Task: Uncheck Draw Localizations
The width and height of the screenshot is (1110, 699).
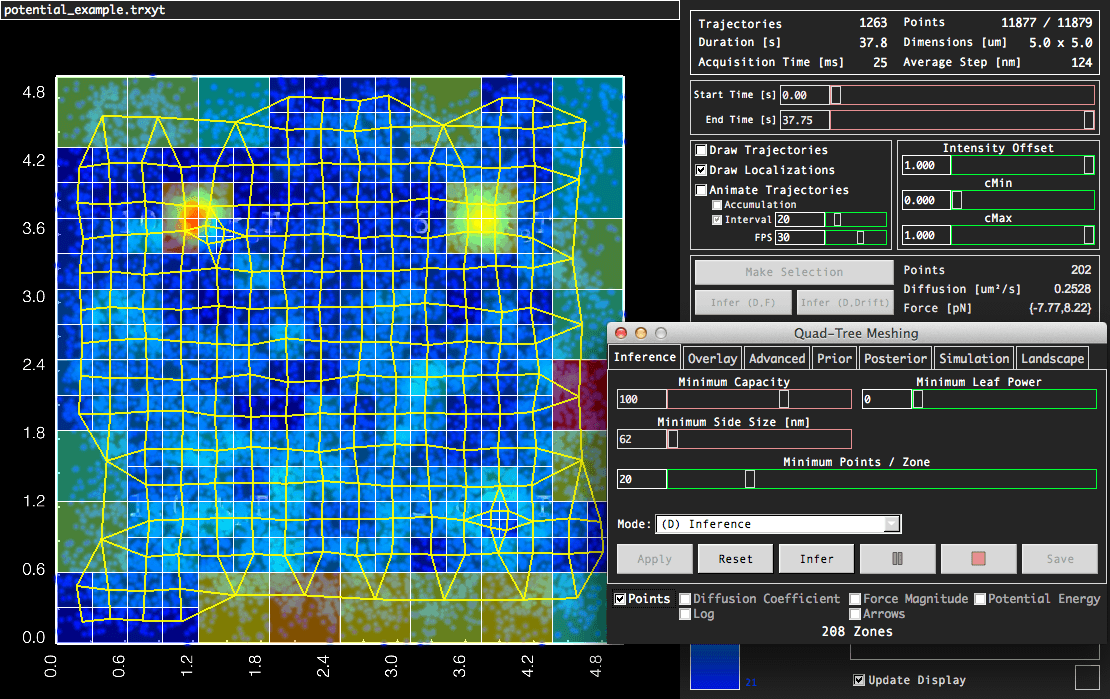Action: [x=701, y=170]
